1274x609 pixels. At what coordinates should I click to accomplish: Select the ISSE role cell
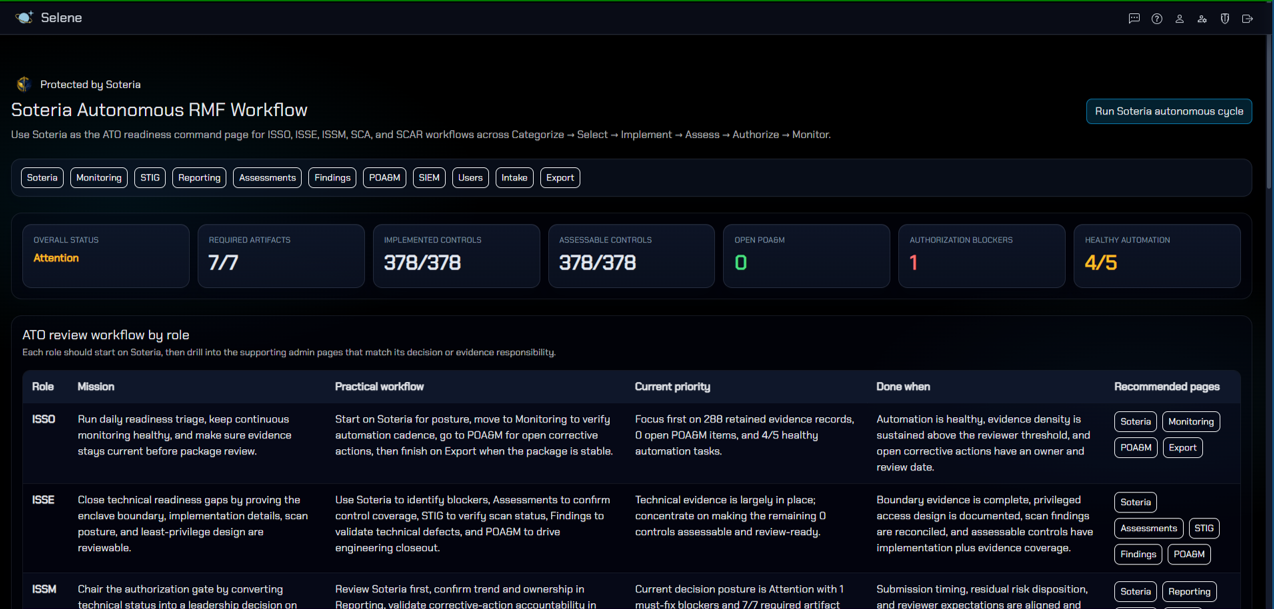pos(43,500)
